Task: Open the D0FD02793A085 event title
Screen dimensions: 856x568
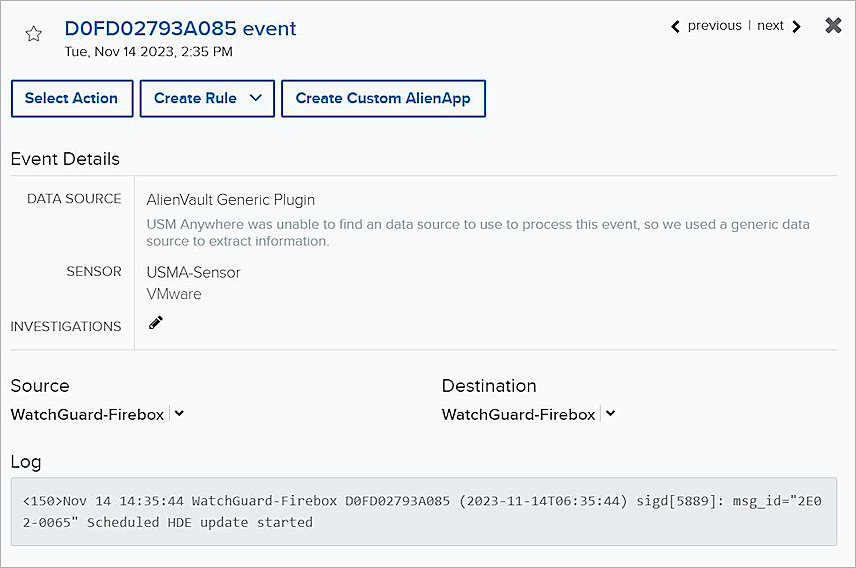Action: click(180, 28)
